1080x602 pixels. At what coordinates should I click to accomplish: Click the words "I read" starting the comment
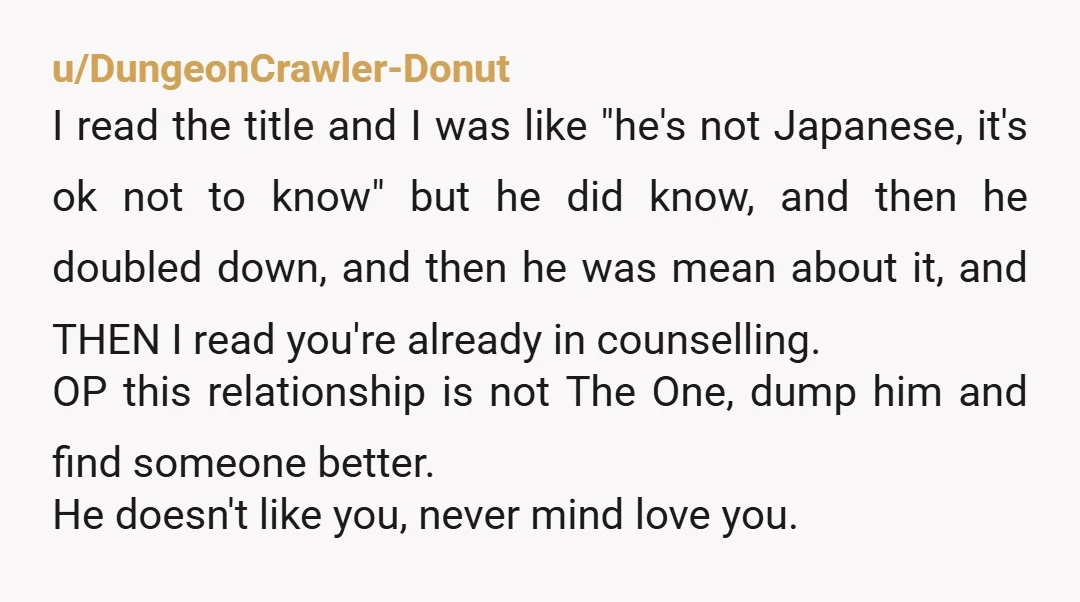pos(105,127)
